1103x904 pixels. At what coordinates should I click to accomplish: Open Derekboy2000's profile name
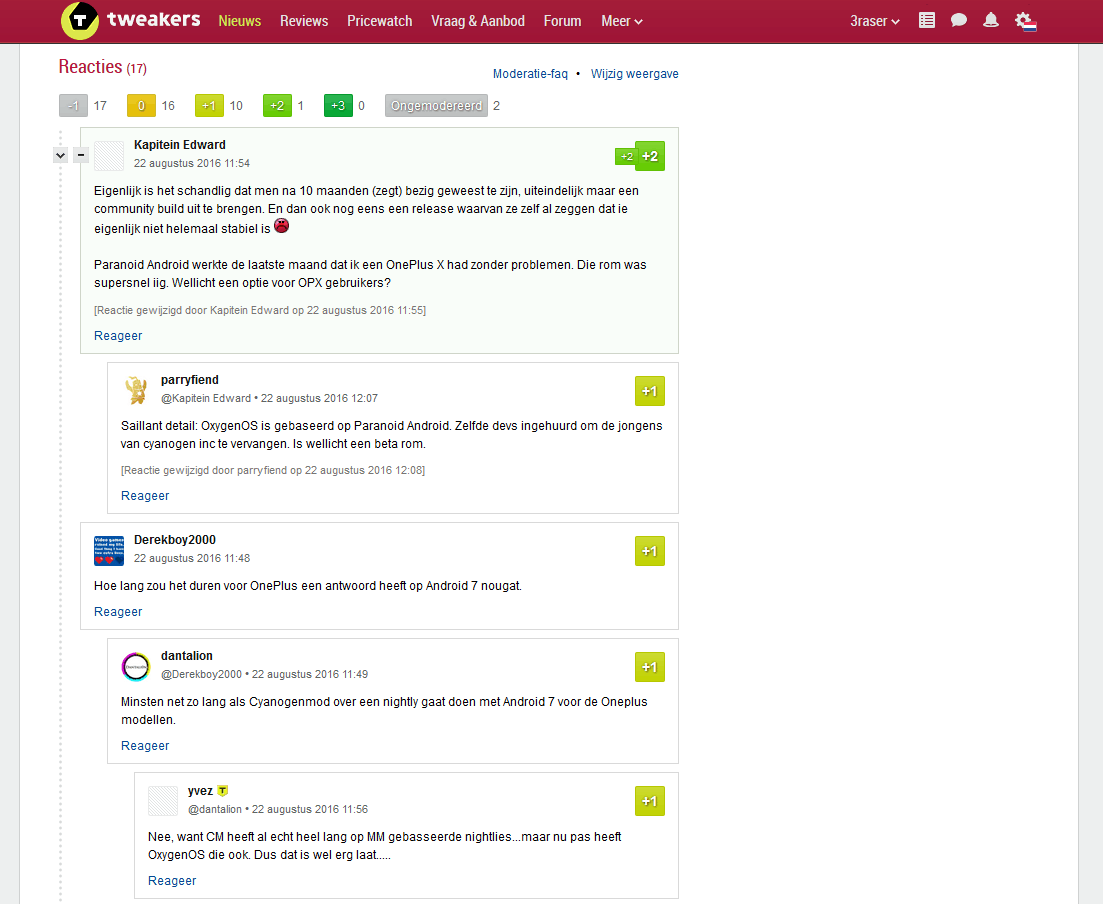coord(174,540)
